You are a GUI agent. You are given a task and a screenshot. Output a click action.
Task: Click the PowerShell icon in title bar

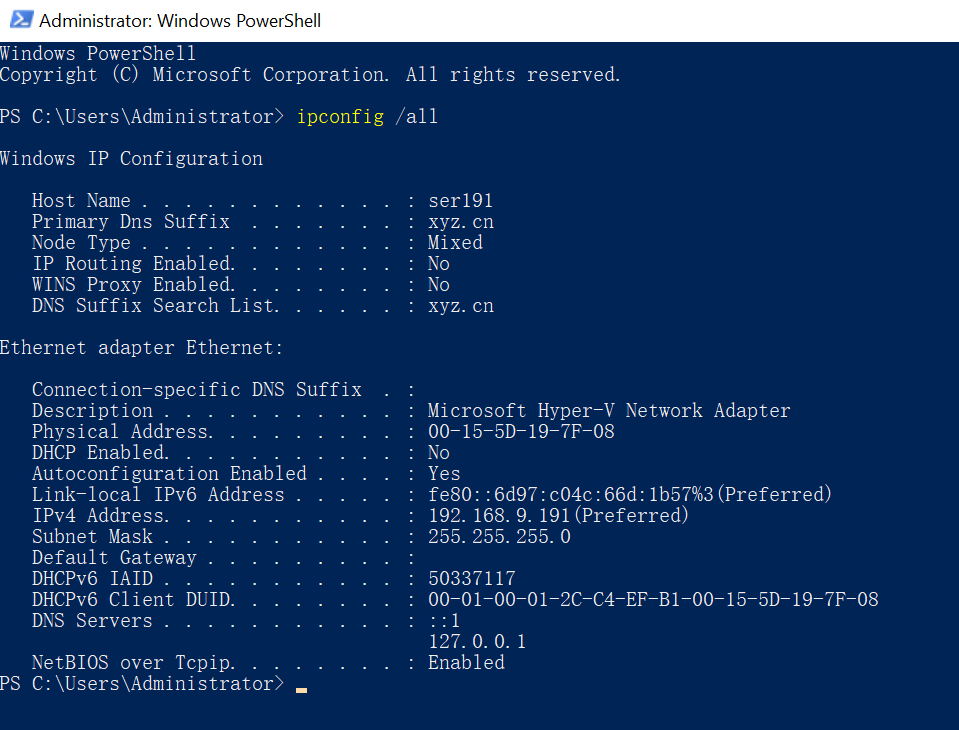click(21, 20)
